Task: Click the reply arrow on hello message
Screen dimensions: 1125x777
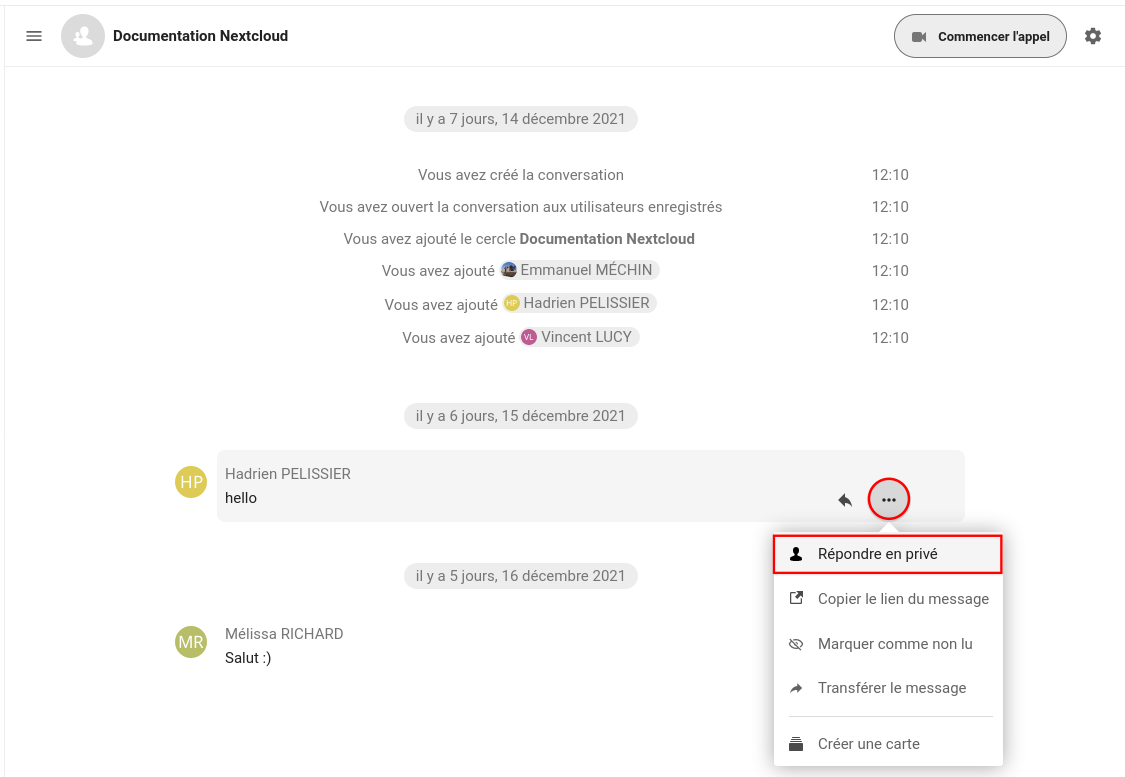Action: click(x=845, y=499)
